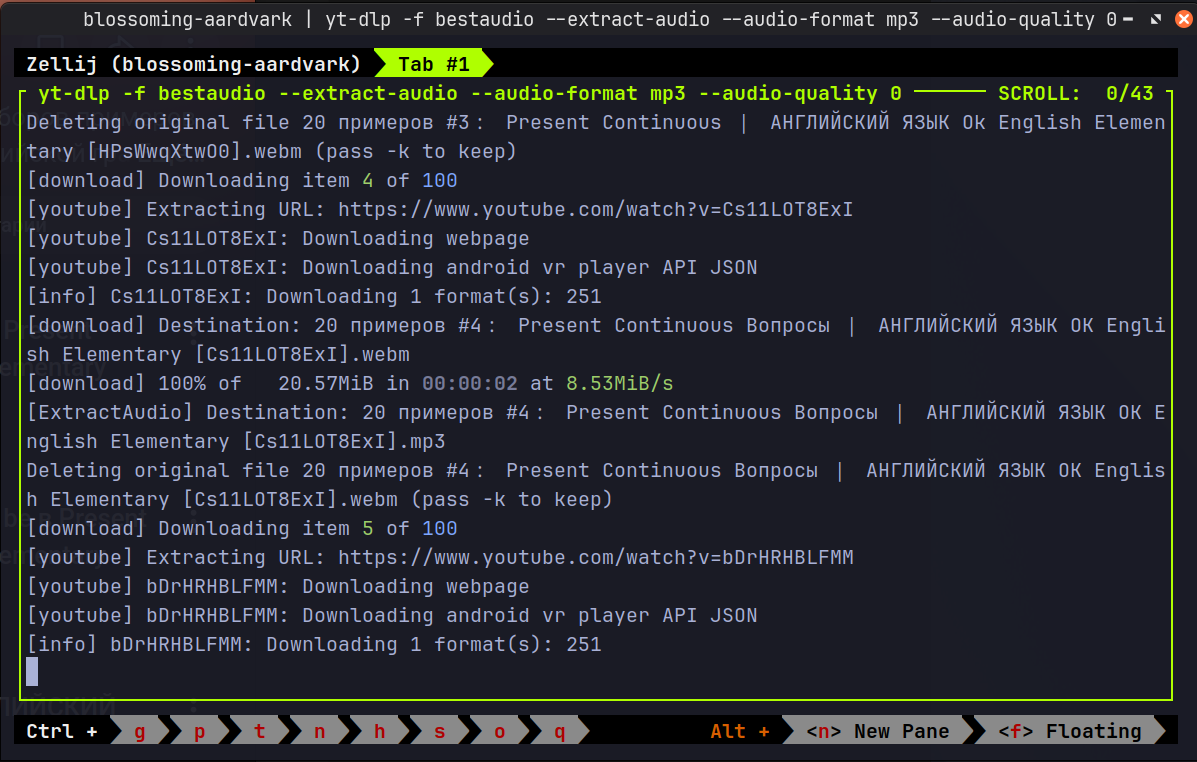
Task: Click the Ctrl+q quit key
Action: tap(559, 731)
